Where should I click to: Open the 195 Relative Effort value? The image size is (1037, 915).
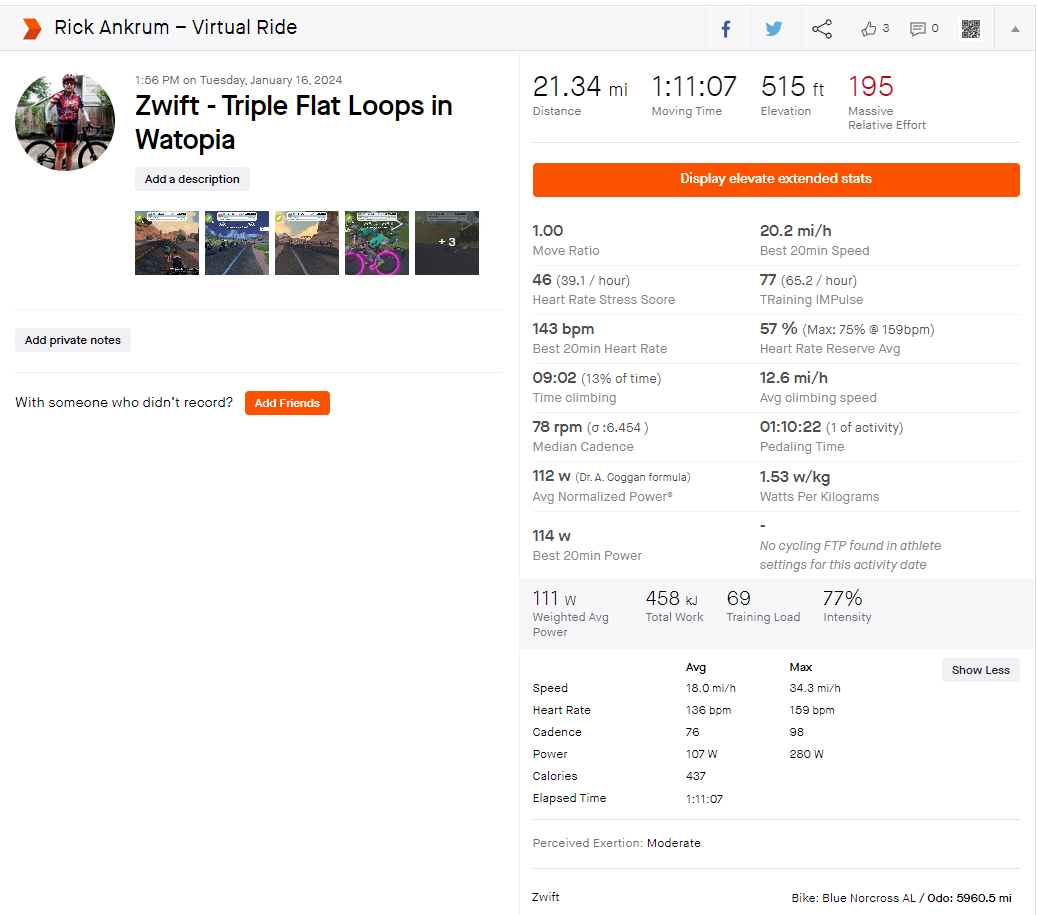(x=870, y=87)
